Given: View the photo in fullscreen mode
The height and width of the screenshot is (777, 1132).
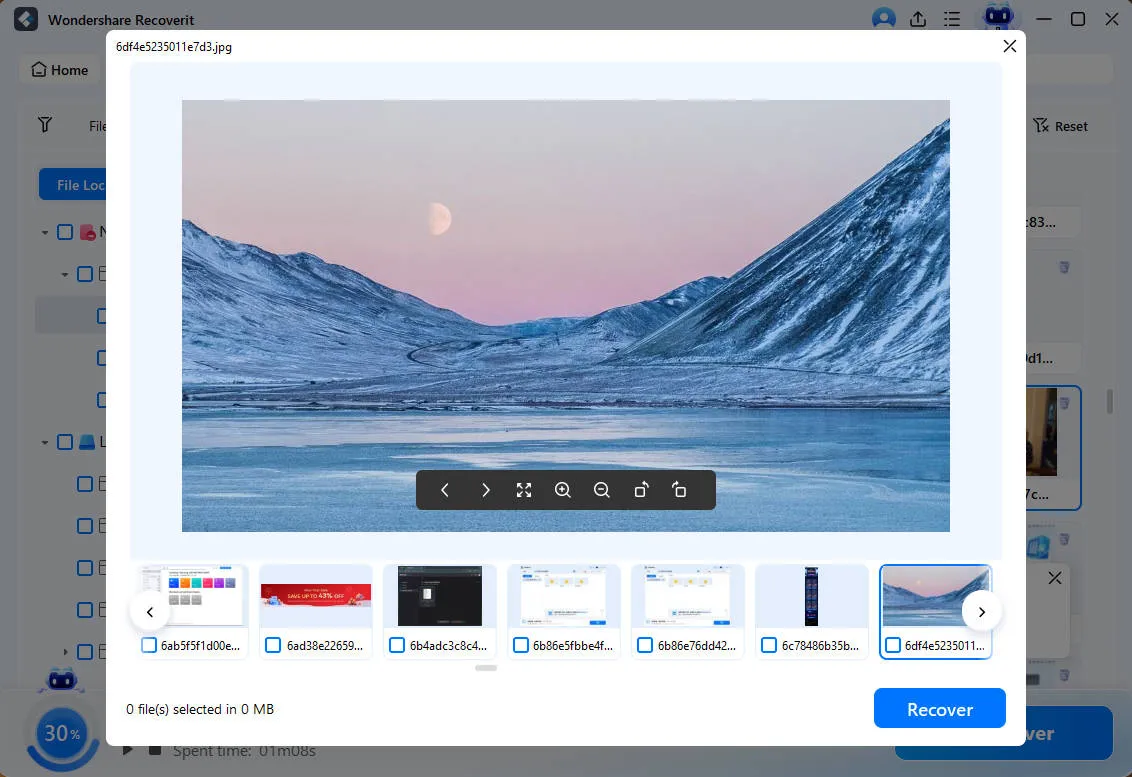Looking at the screenshot, I should [524, 490].
